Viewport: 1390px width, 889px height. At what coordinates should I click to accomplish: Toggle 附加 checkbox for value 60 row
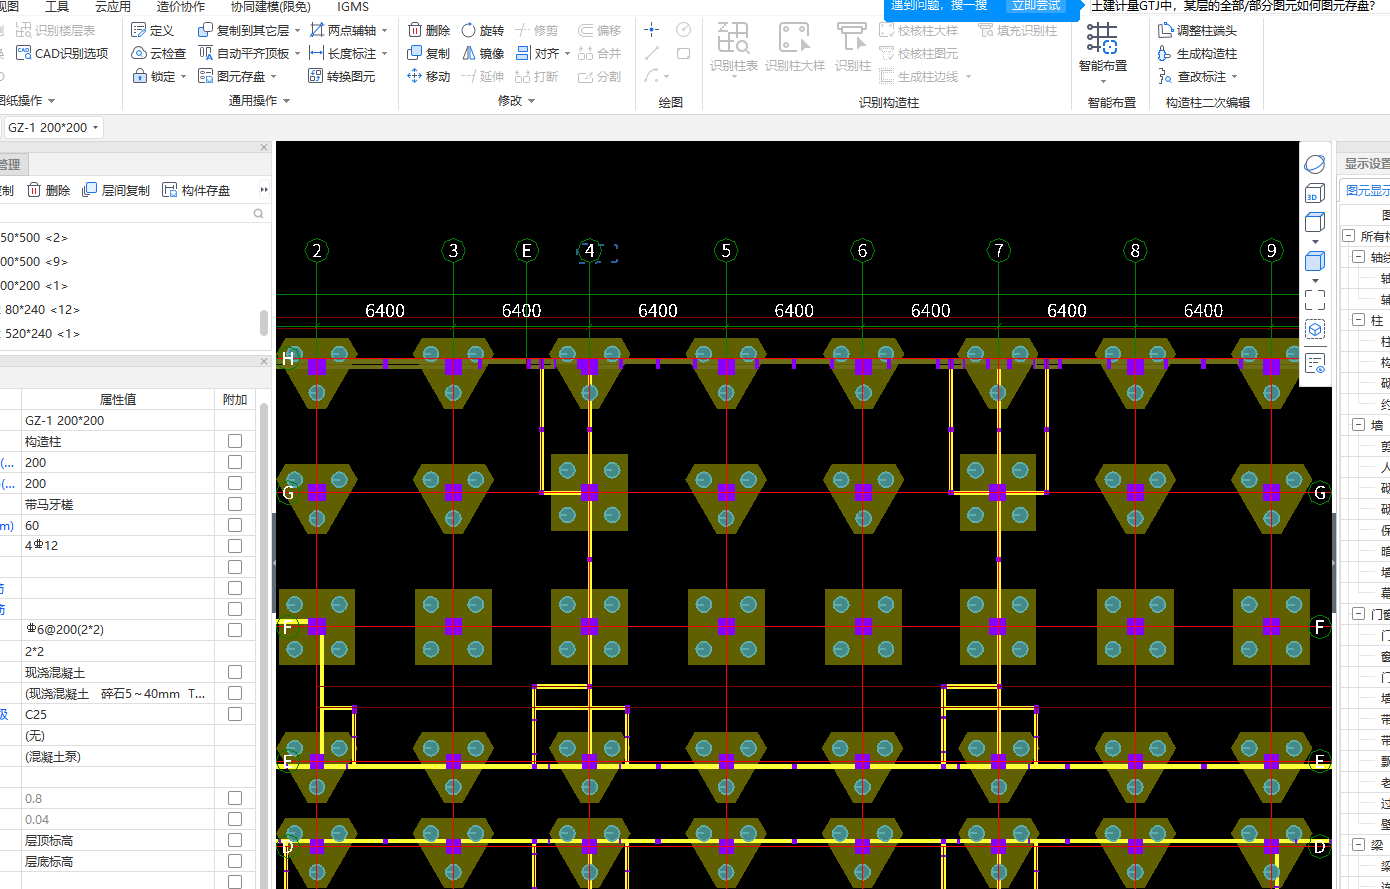235,525
